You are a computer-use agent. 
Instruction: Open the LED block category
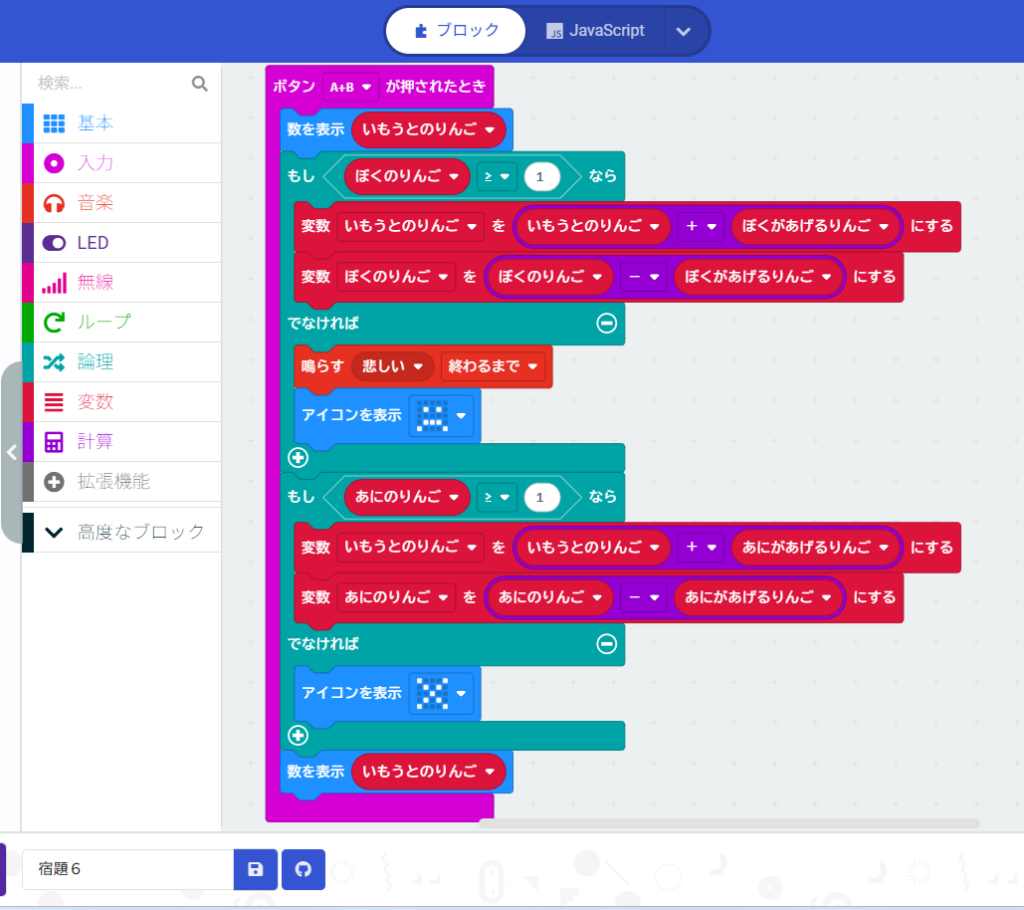[x=122, y=242]
